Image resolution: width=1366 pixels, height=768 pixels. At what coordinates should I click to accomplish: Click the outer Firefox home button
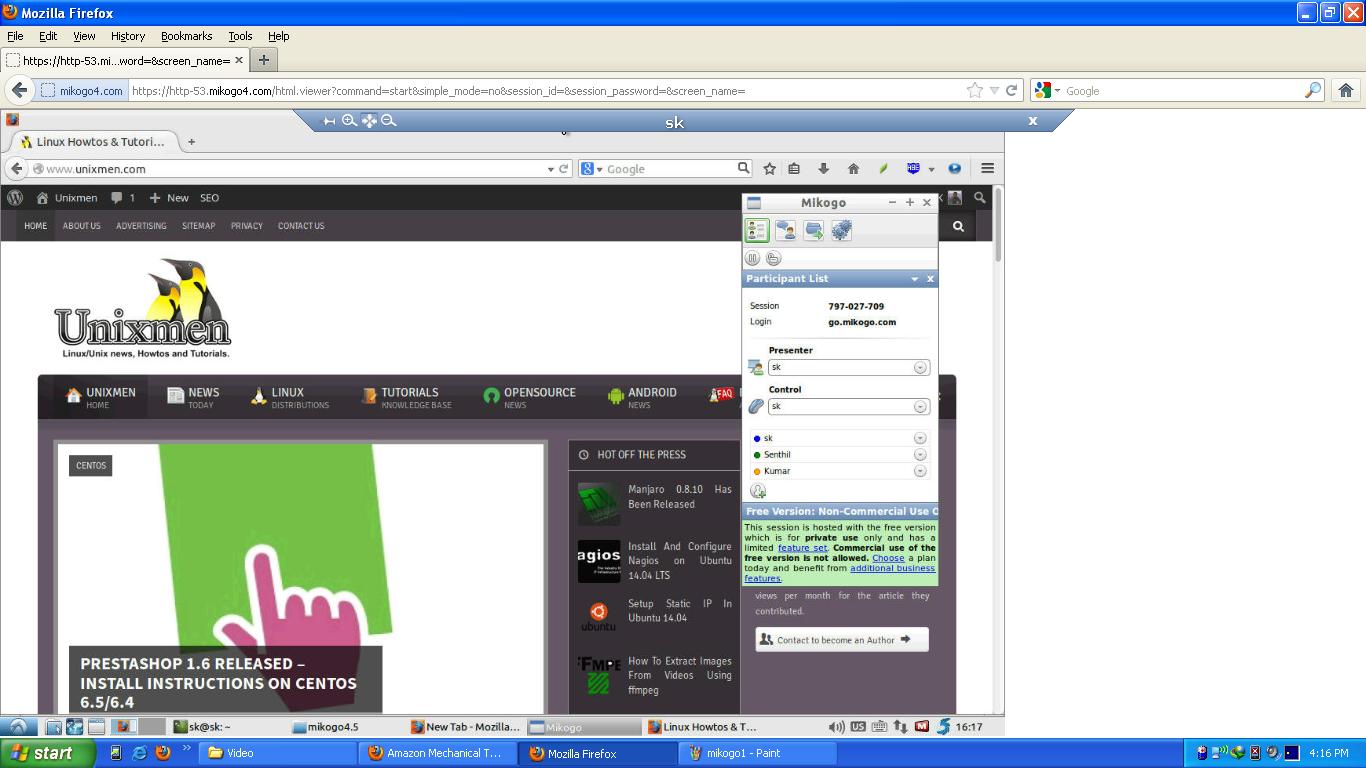[x=1346, y=90]
